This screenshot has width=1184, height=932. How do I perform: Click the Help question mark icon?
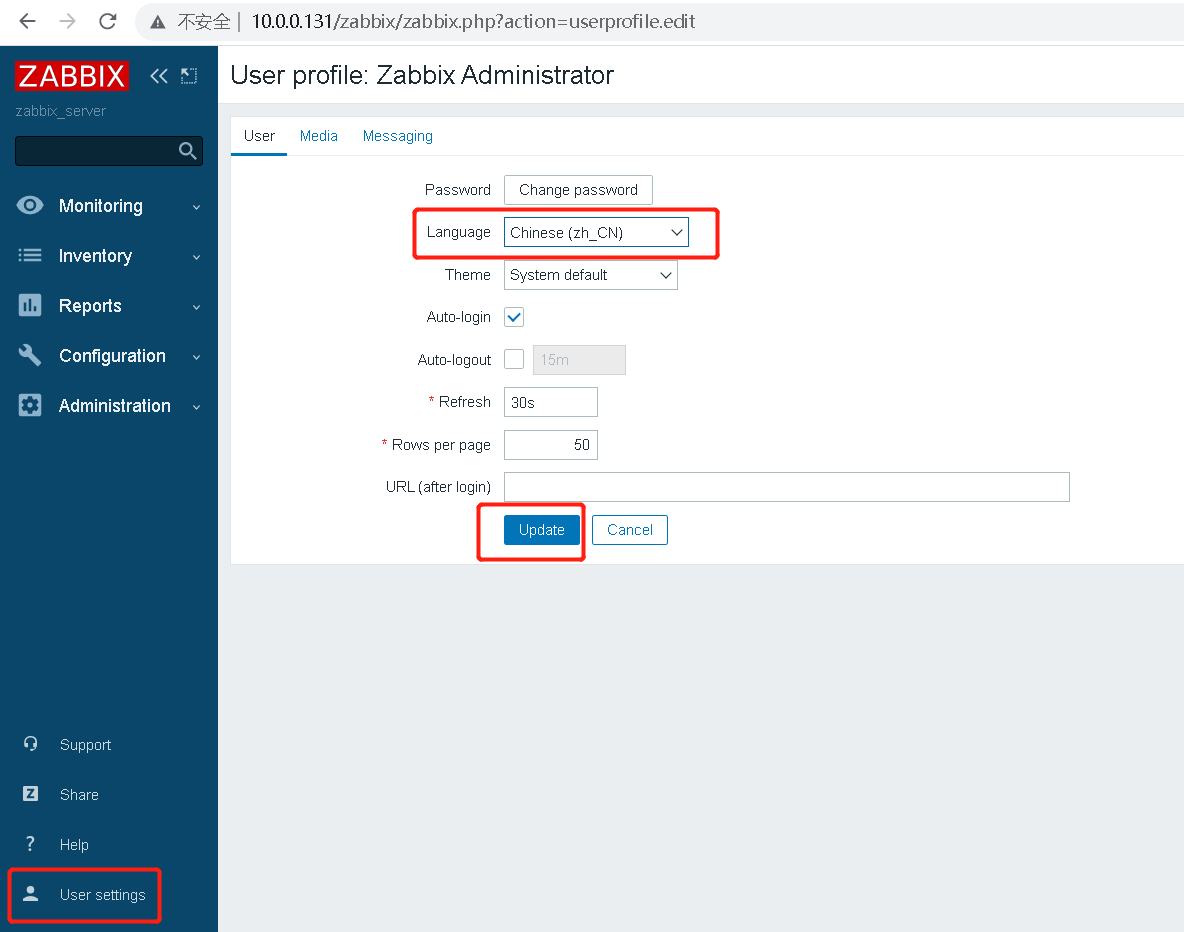point(30,844)
